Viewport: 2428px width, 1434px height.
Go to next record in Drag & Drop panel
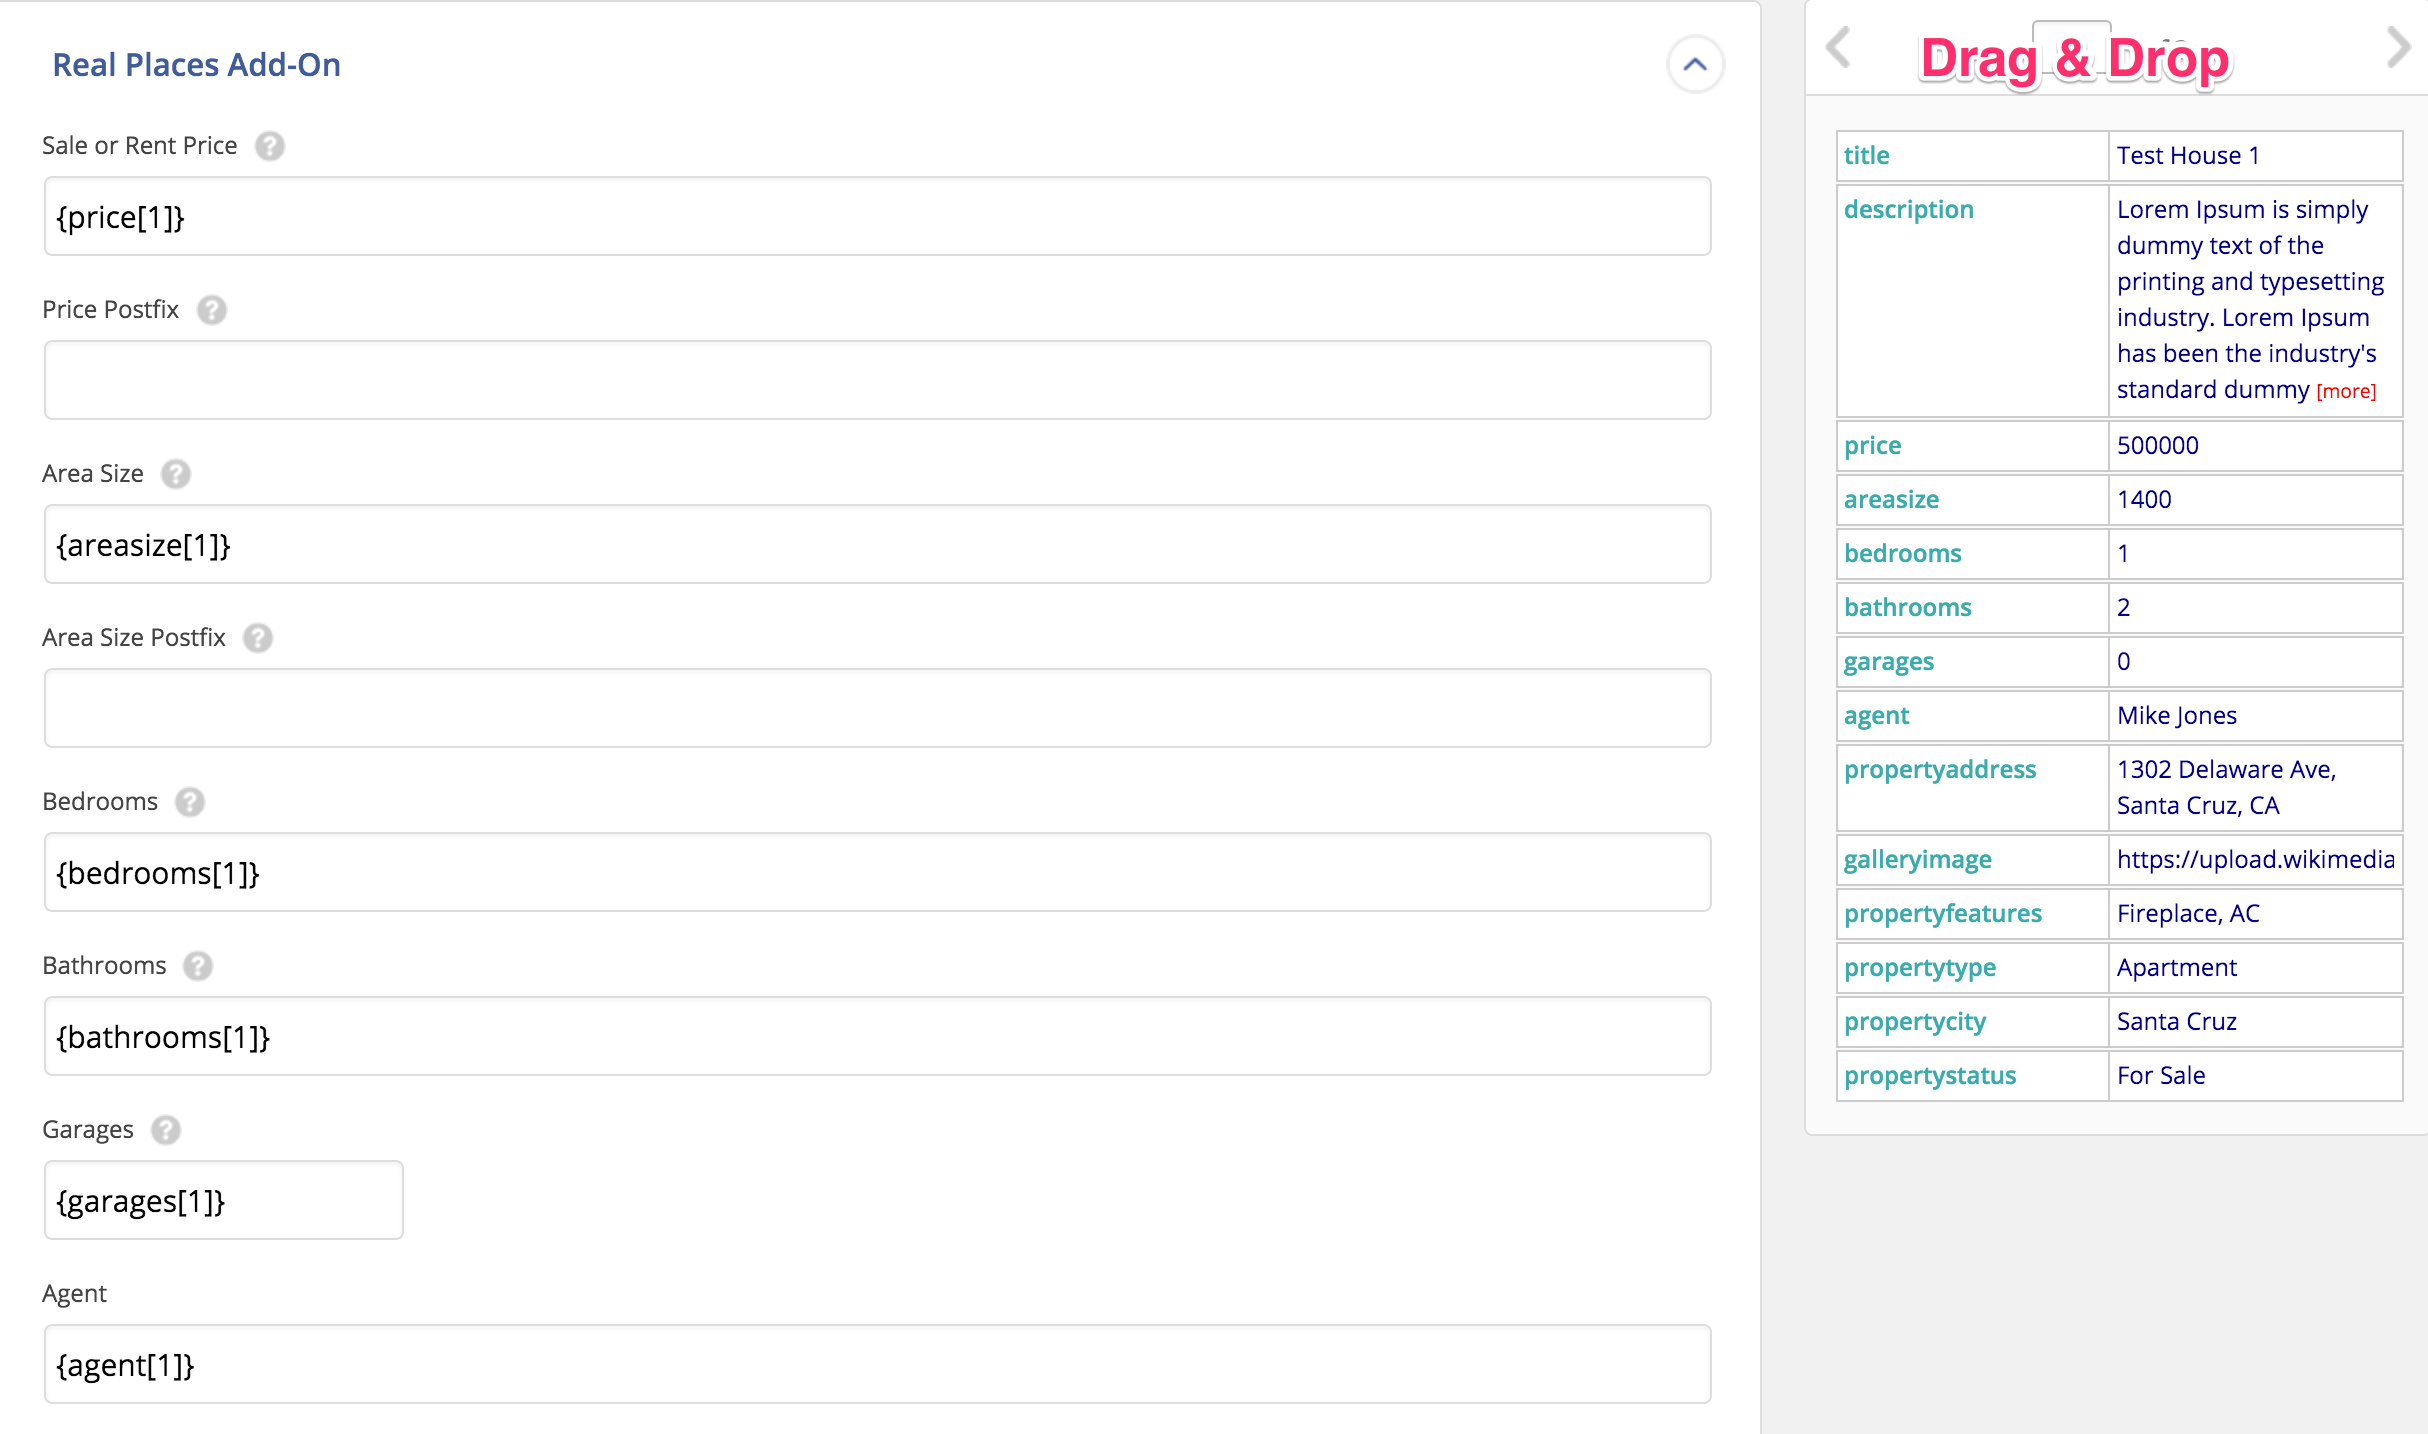click(2398, 48)
